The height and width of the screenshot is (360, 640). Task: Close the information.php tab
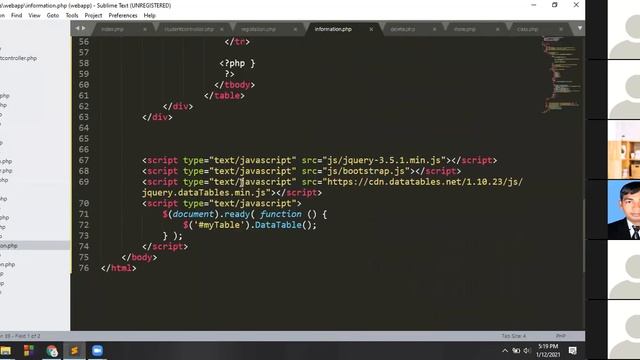point(371,29)
